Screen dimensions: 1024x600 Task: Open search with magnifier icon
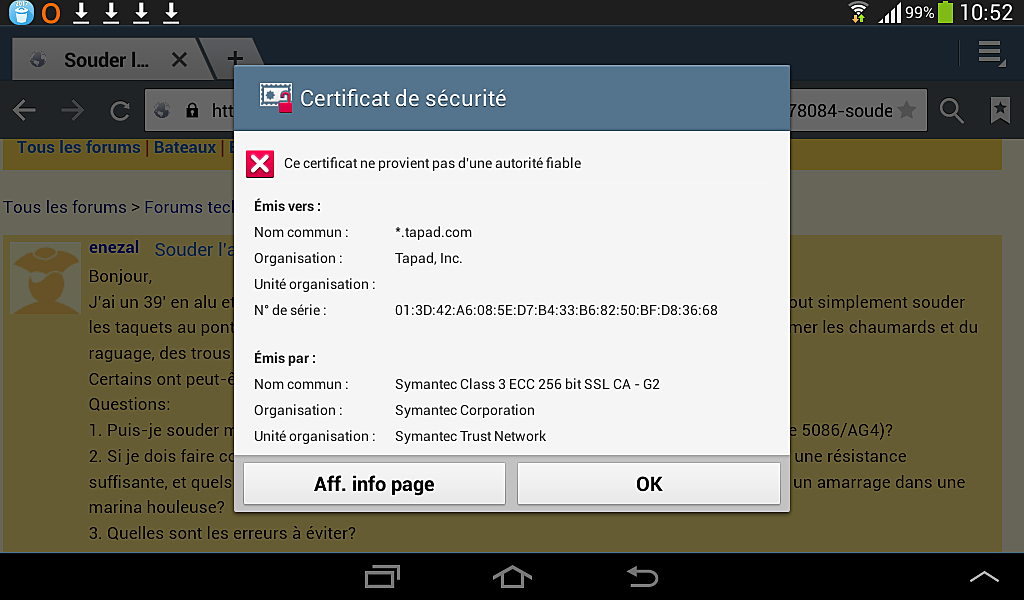click(x=952, y=110)
